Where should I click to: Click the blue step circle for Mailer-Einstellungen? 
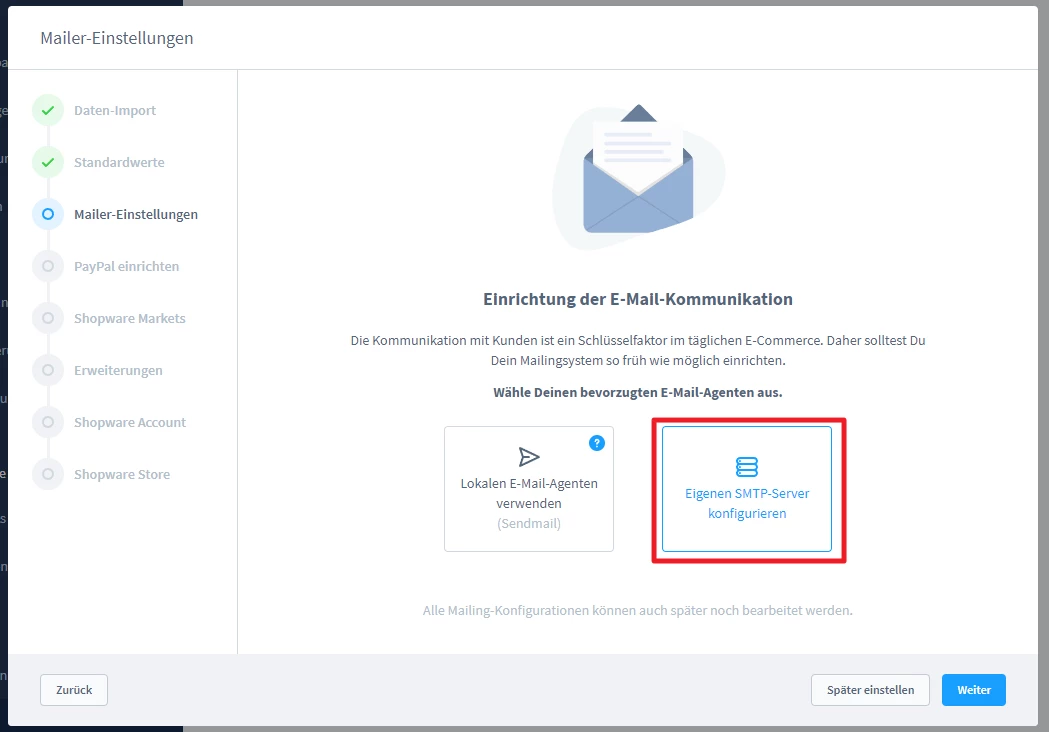[x=47, y=214]
